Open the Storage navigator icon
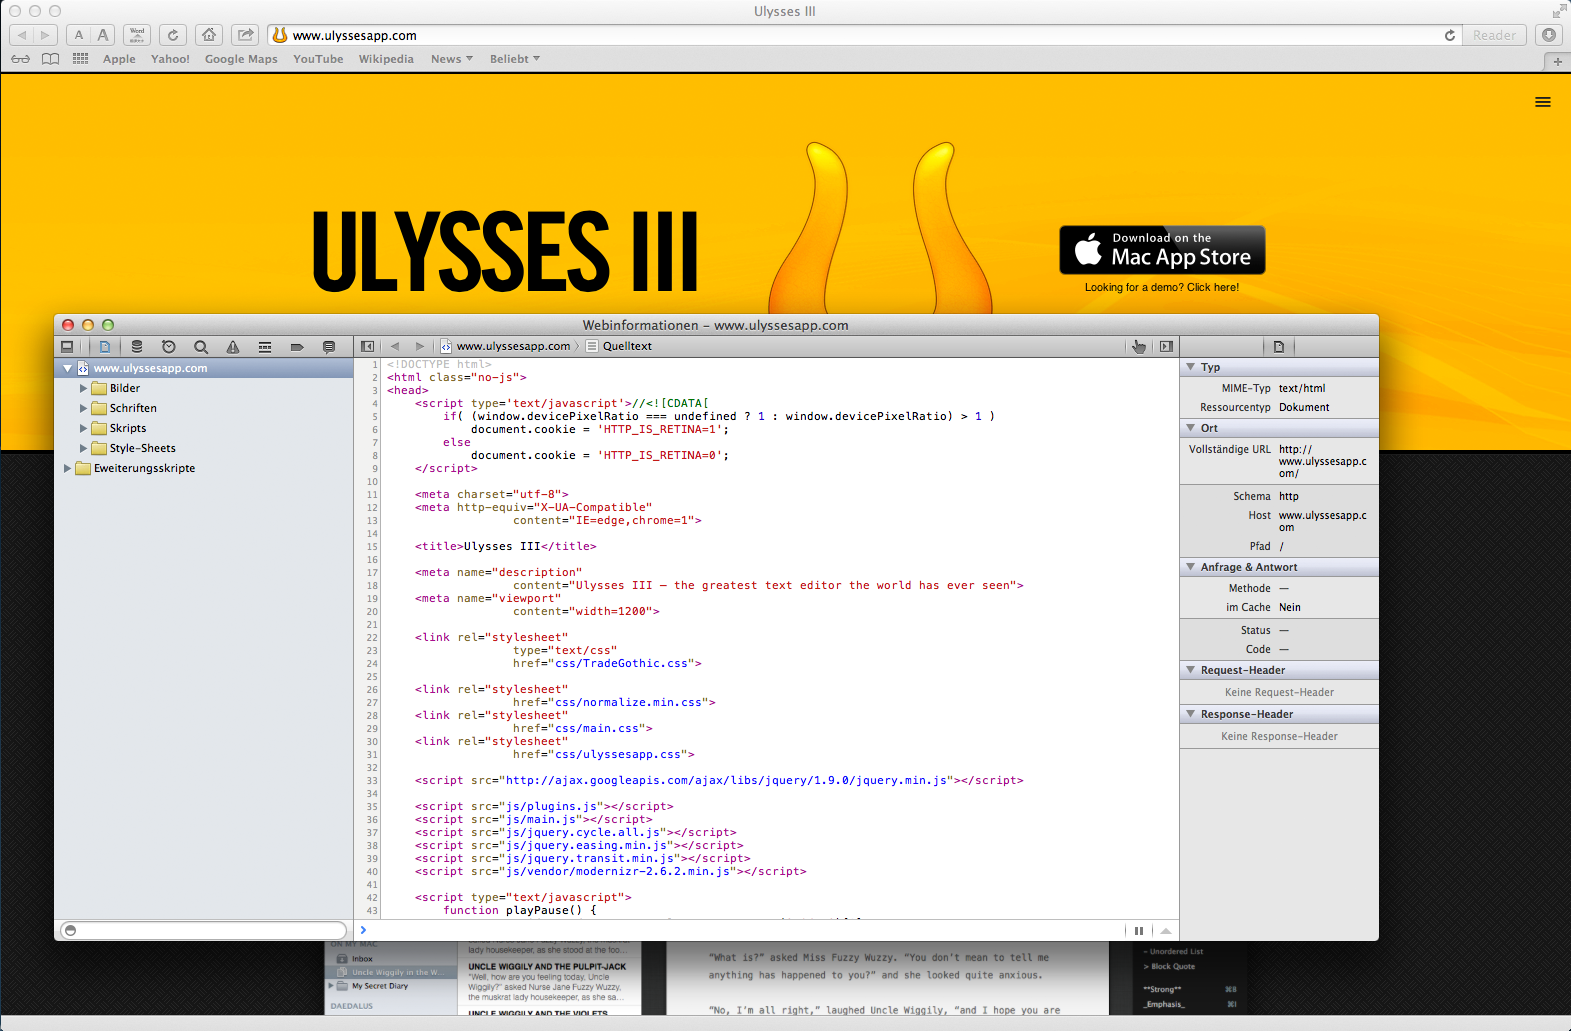Image resolution: width=1571 pixels, height=1031 pixels. click(137, 347)
